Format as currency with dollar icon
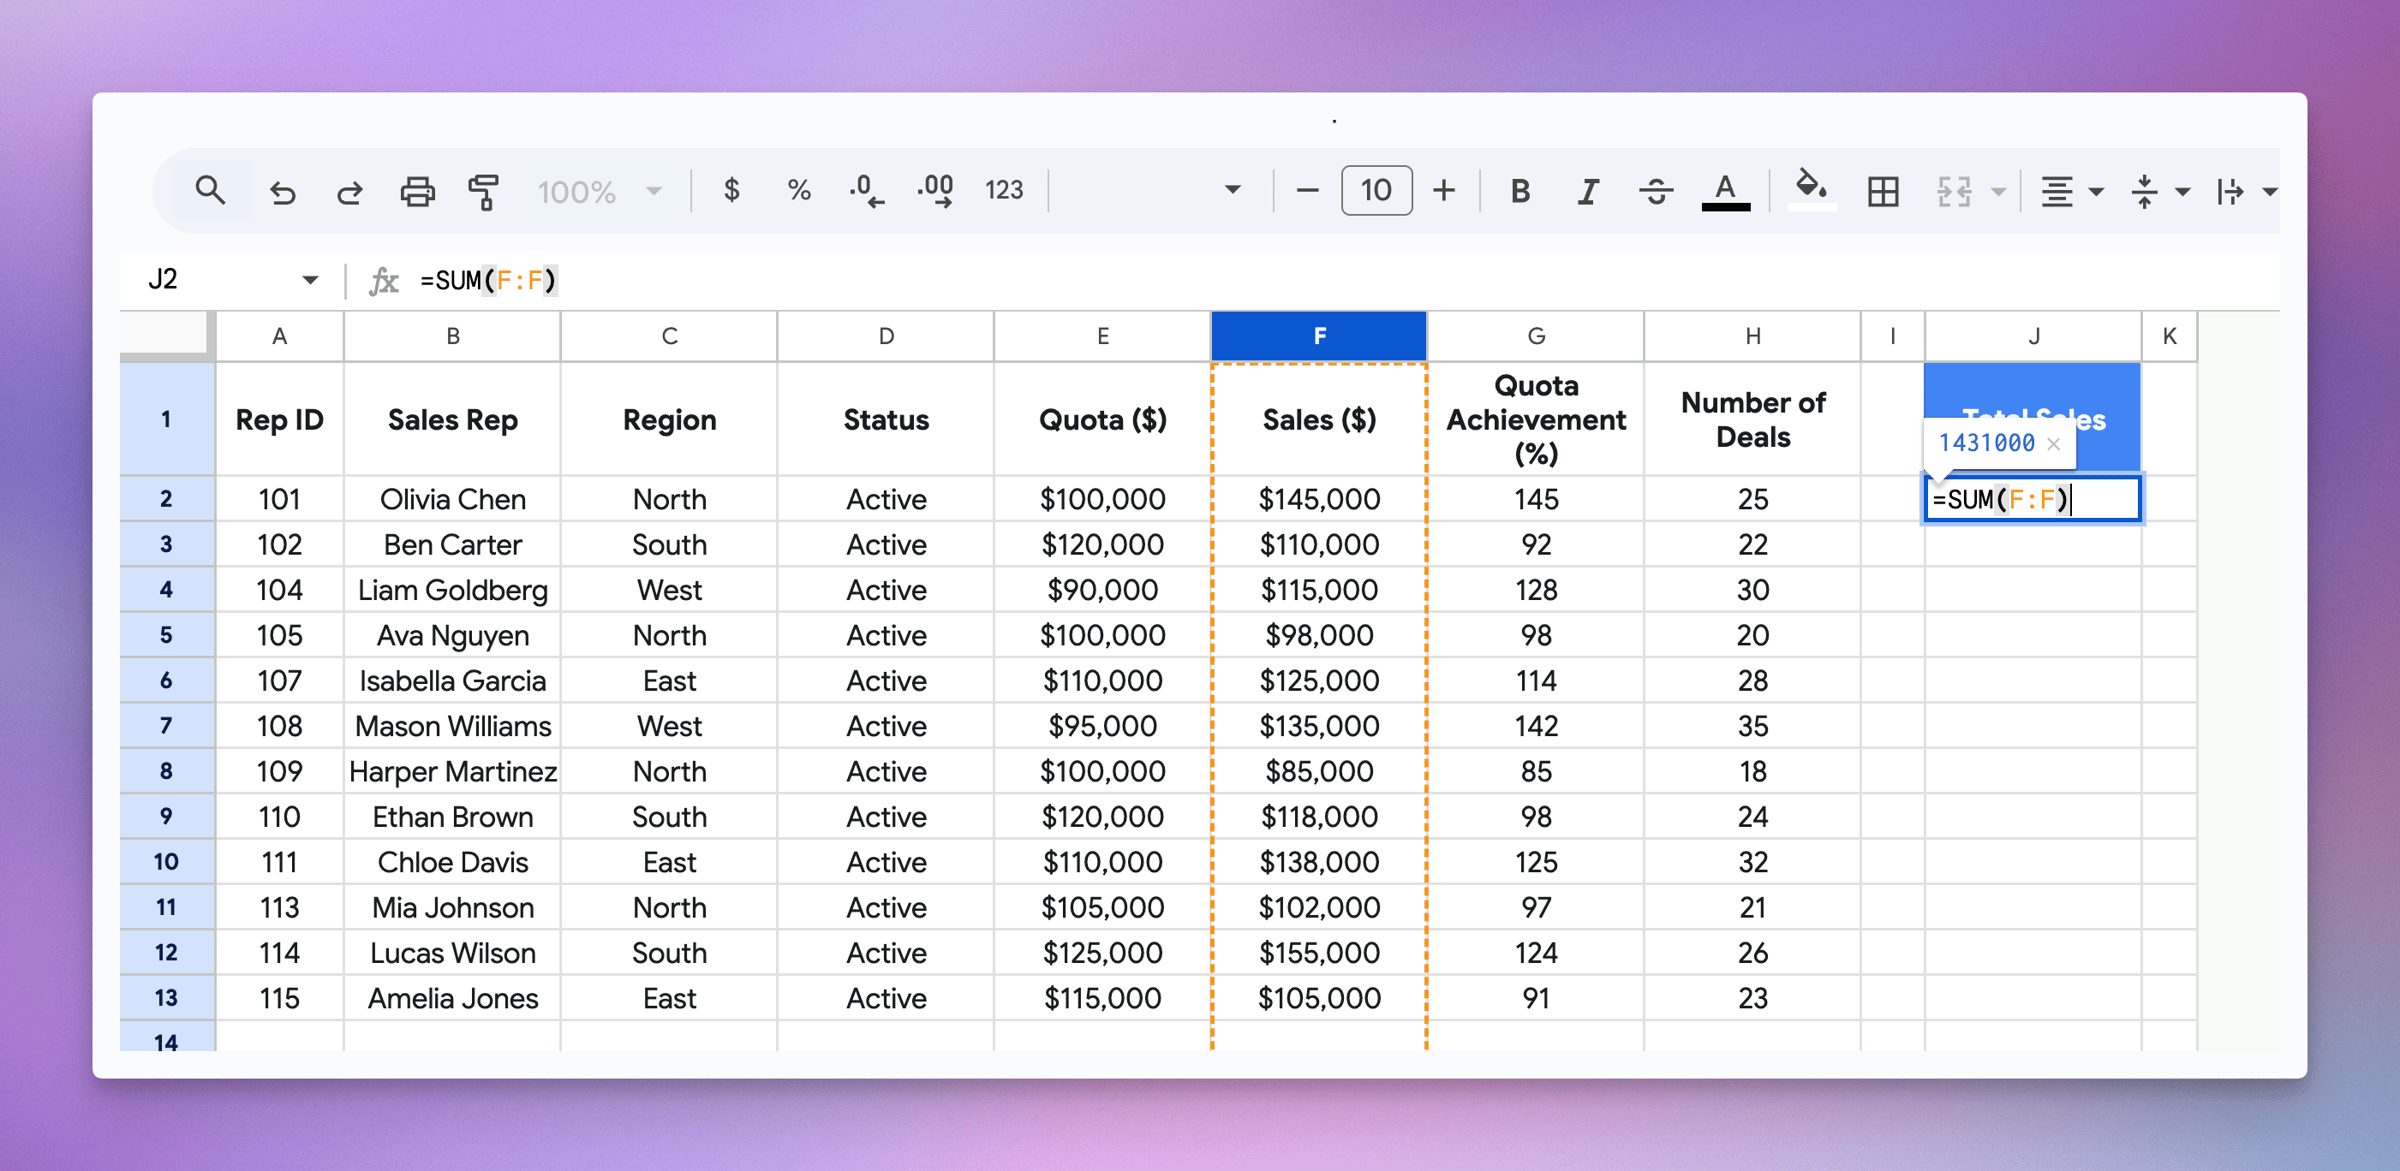The height and width of the screenshot is (1171, 2400). [731, 190]
